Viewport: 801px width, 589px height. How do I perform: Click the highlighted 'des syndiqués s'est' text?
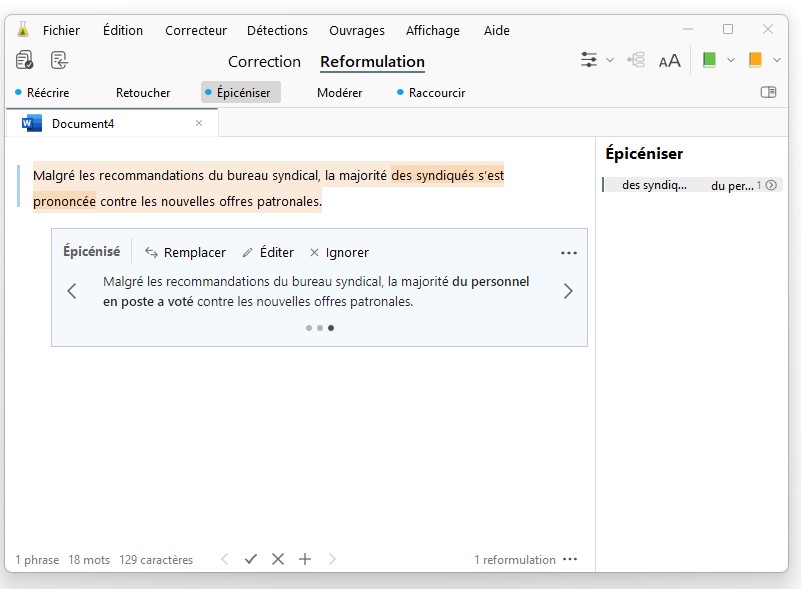pos(447,175)
